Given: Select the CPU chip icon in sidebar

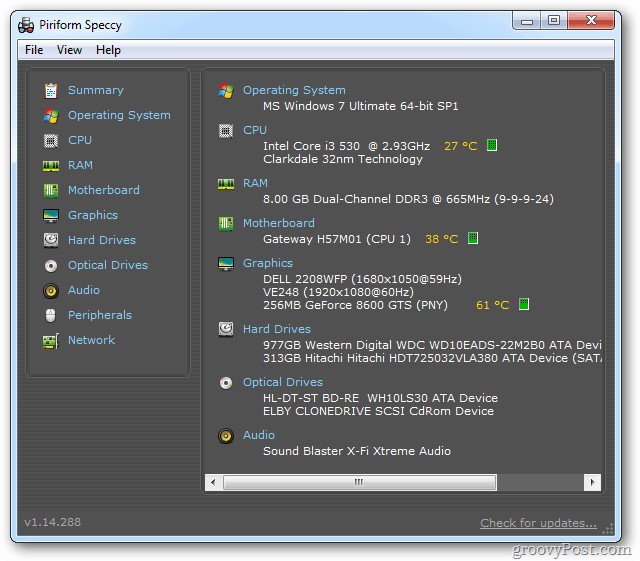Looking at the screenshot, I should 50,140.
